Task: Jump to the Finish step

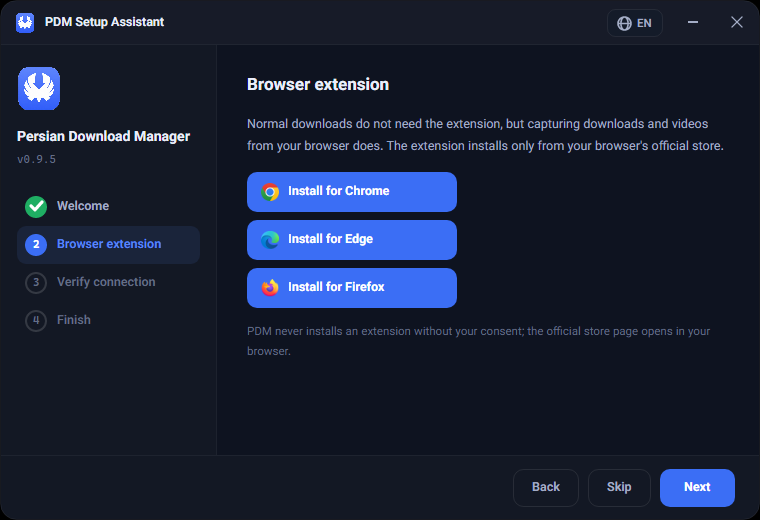Action: 109,320
